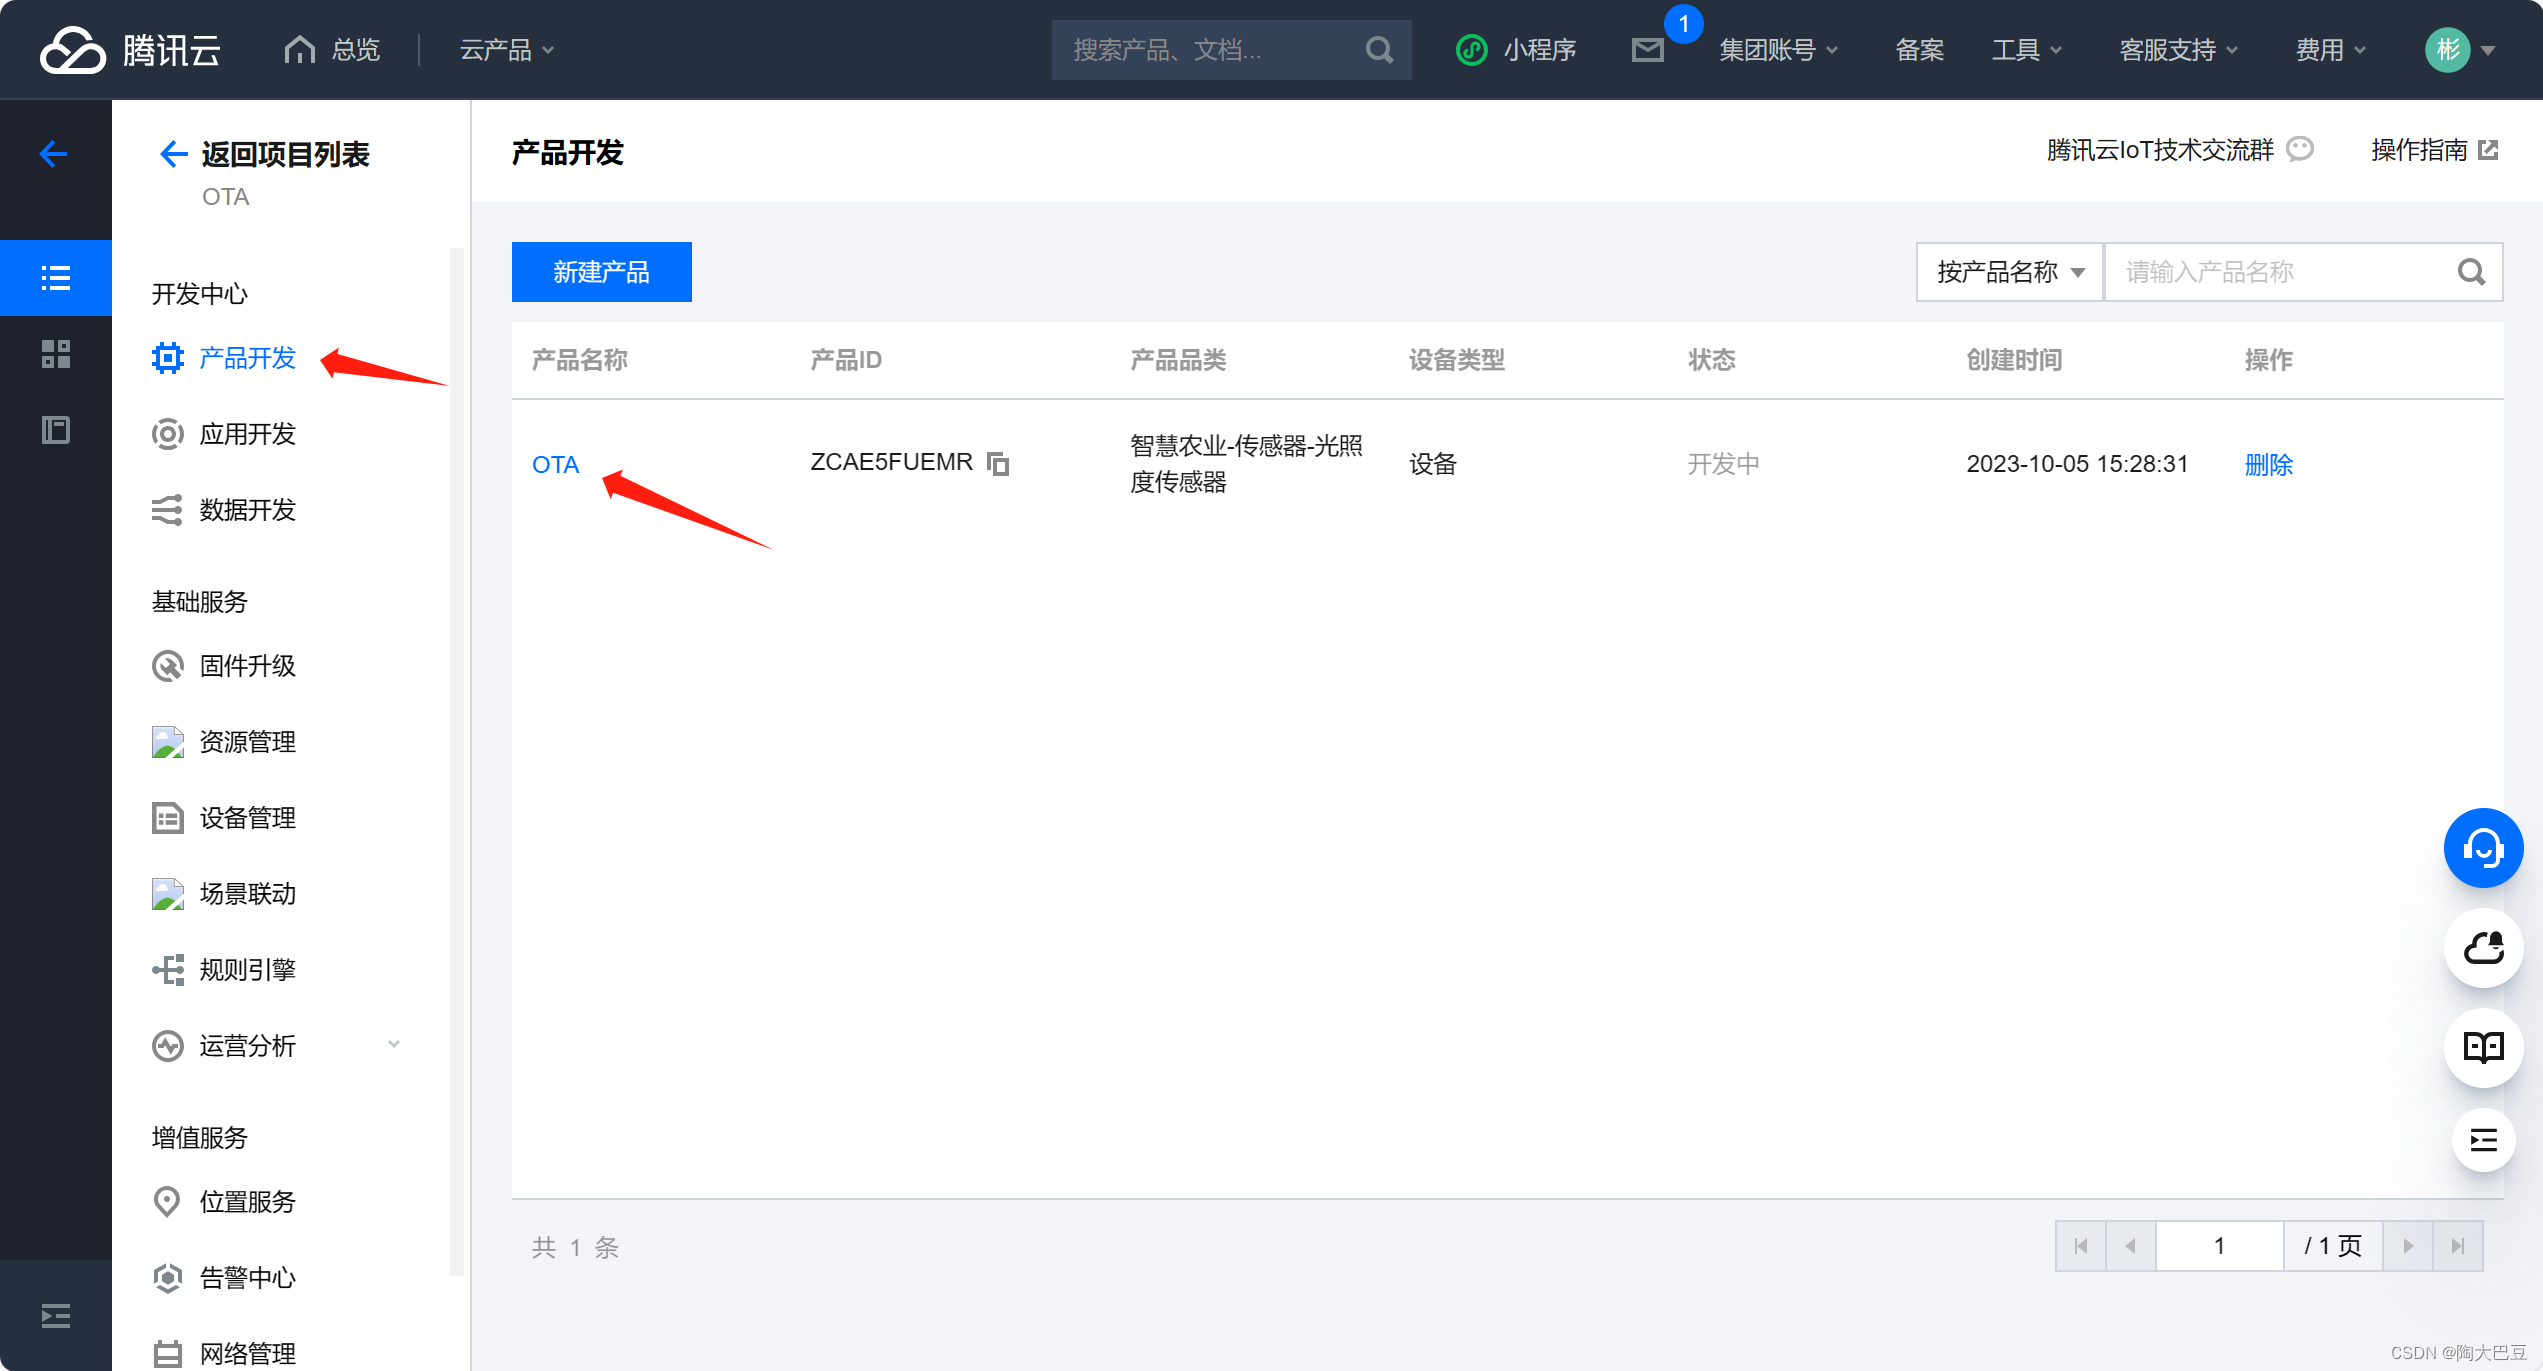2543x1371 pixels.
Task: Click the left rail blue back arrow
Action: (x=54, y=153)
